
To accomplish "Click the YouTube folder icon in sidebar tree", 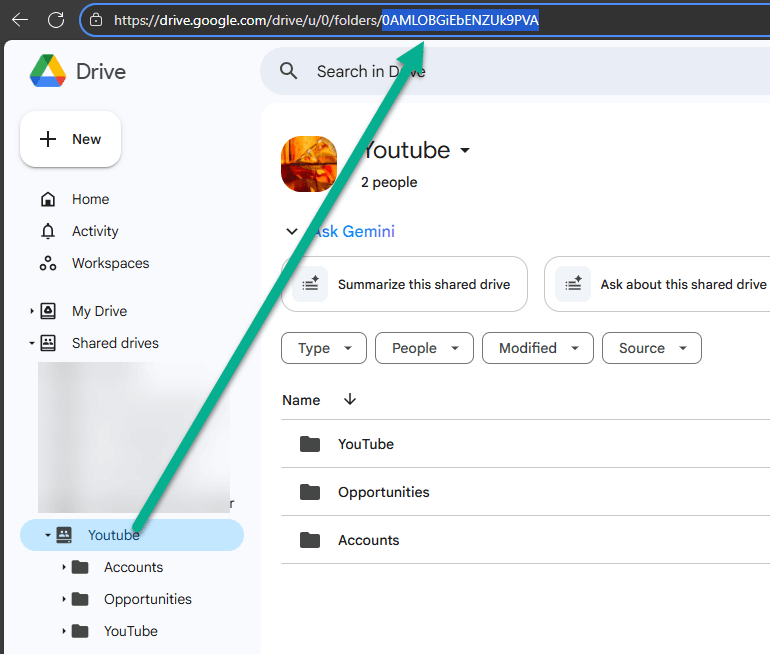I will pos(80,631).
